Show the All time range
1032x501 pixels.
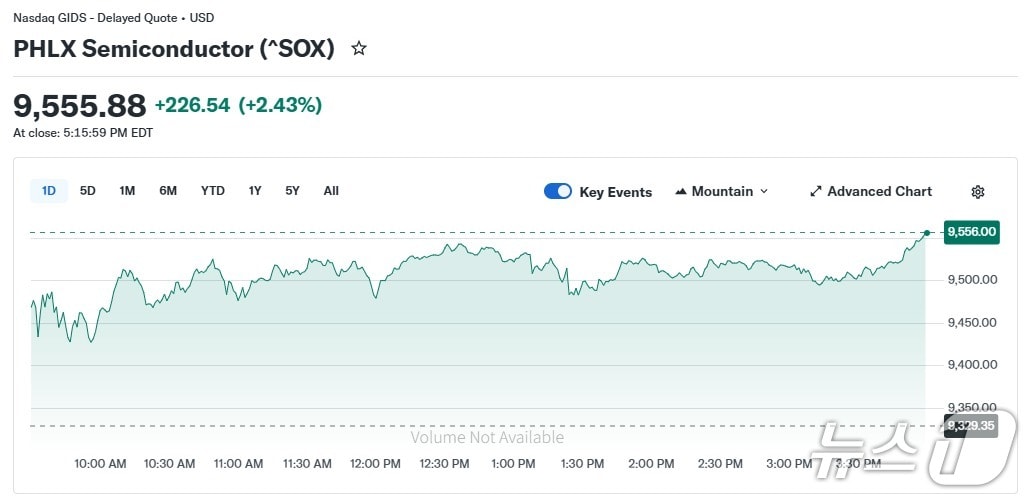(x=331, y=191)
